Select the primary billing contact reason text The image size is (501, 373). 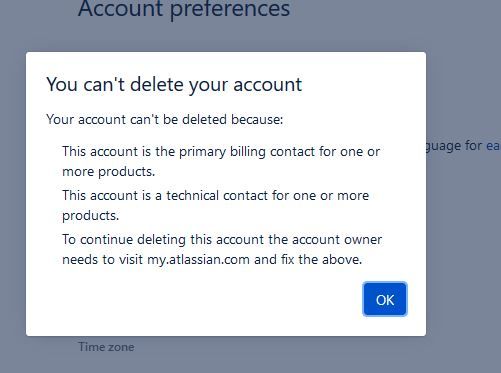click(x=221, y=161)
